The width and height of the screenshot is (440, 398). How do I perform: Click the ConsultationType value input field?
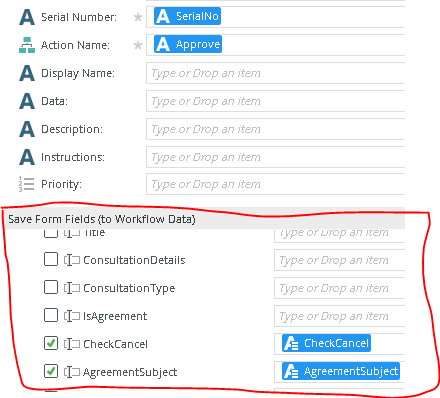[339, 288]
